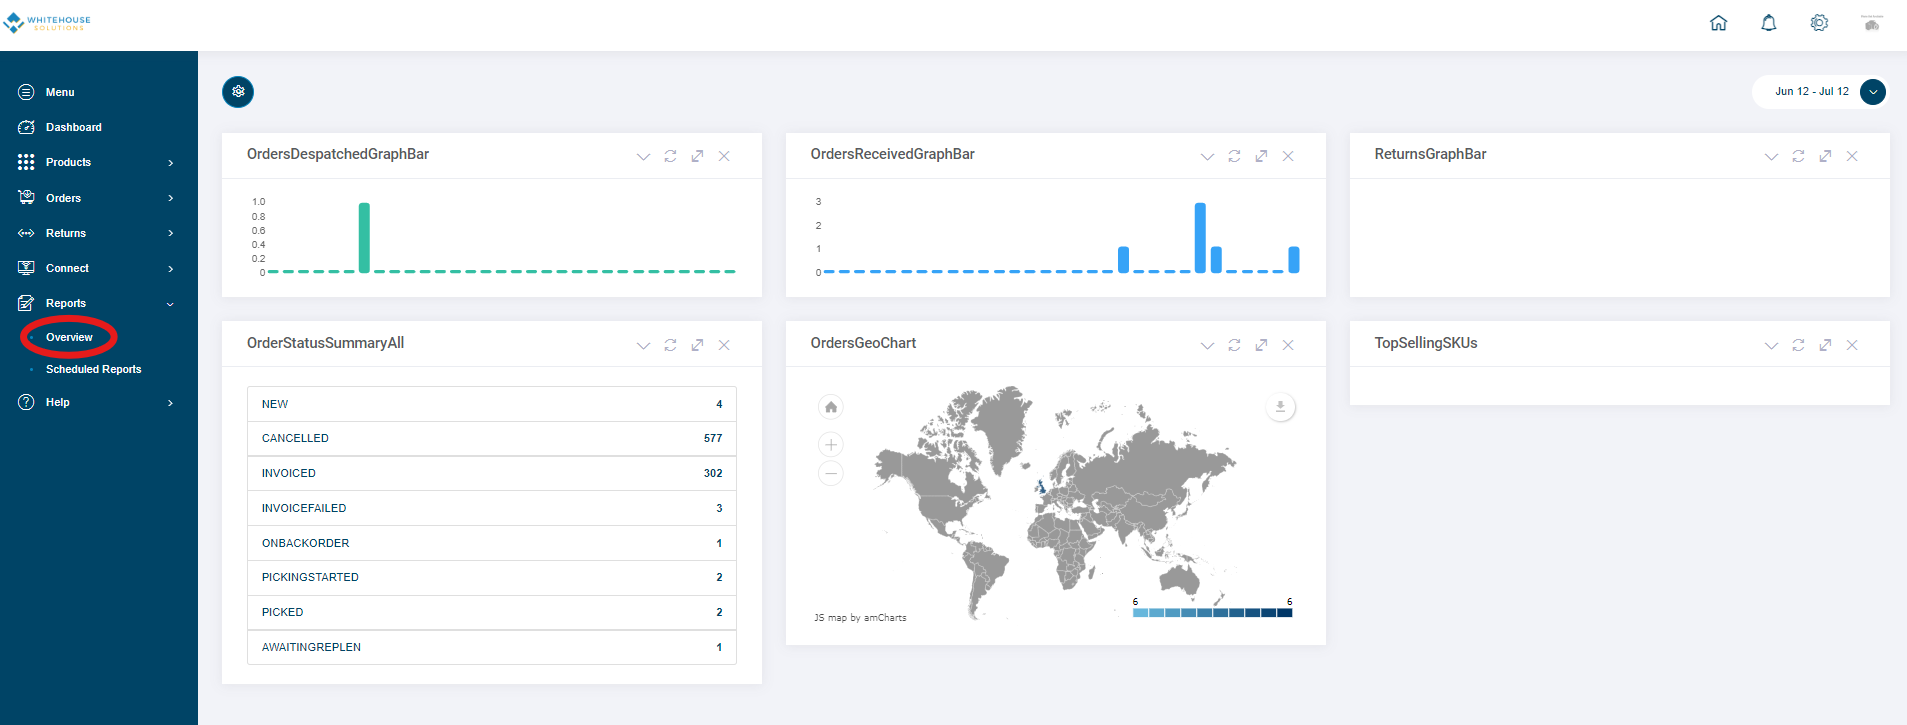Open the settings gear in top bar
Viewport: 1907px width, 725px height.
pyautogui.click(x=1819, y=23)
